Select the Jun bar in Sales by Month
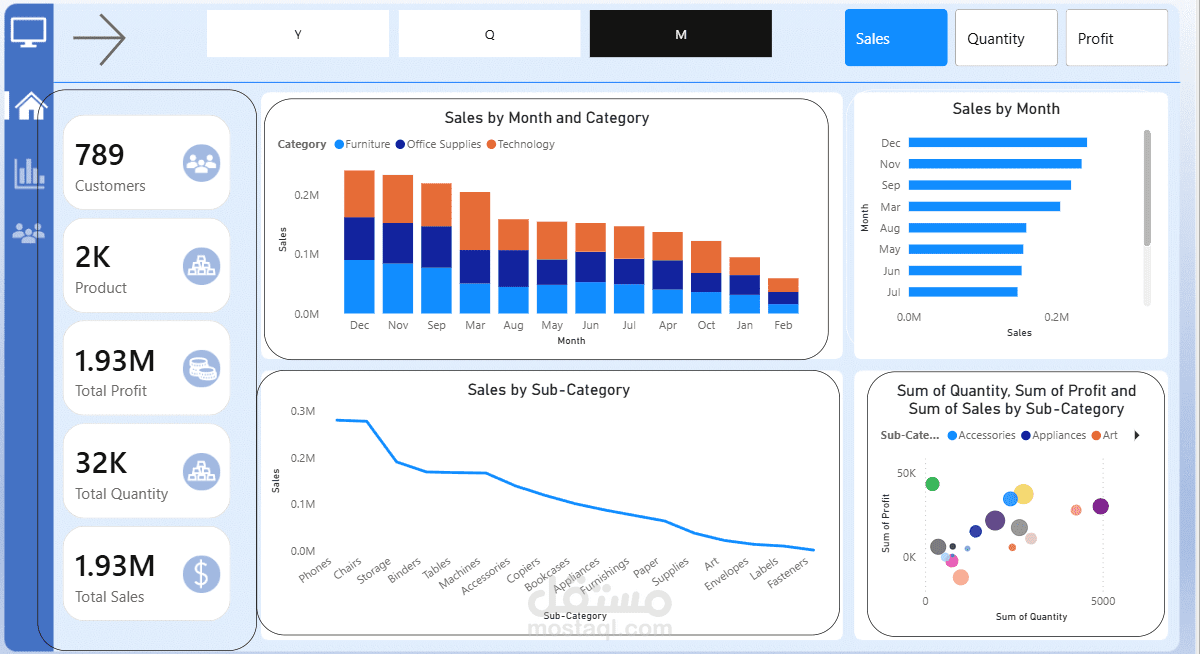This screenshot has width=1201, height=654. point(965,271)
